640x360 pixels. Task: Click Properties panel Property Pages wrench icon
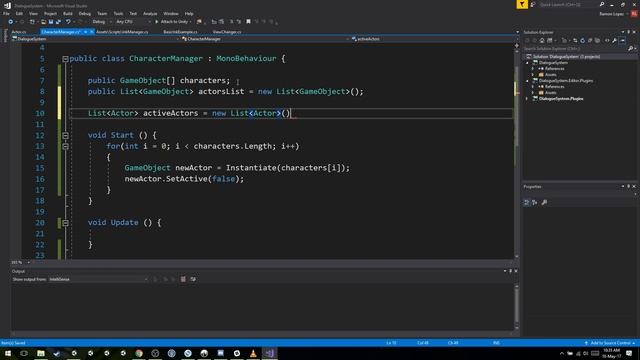[x=544, y=202]
